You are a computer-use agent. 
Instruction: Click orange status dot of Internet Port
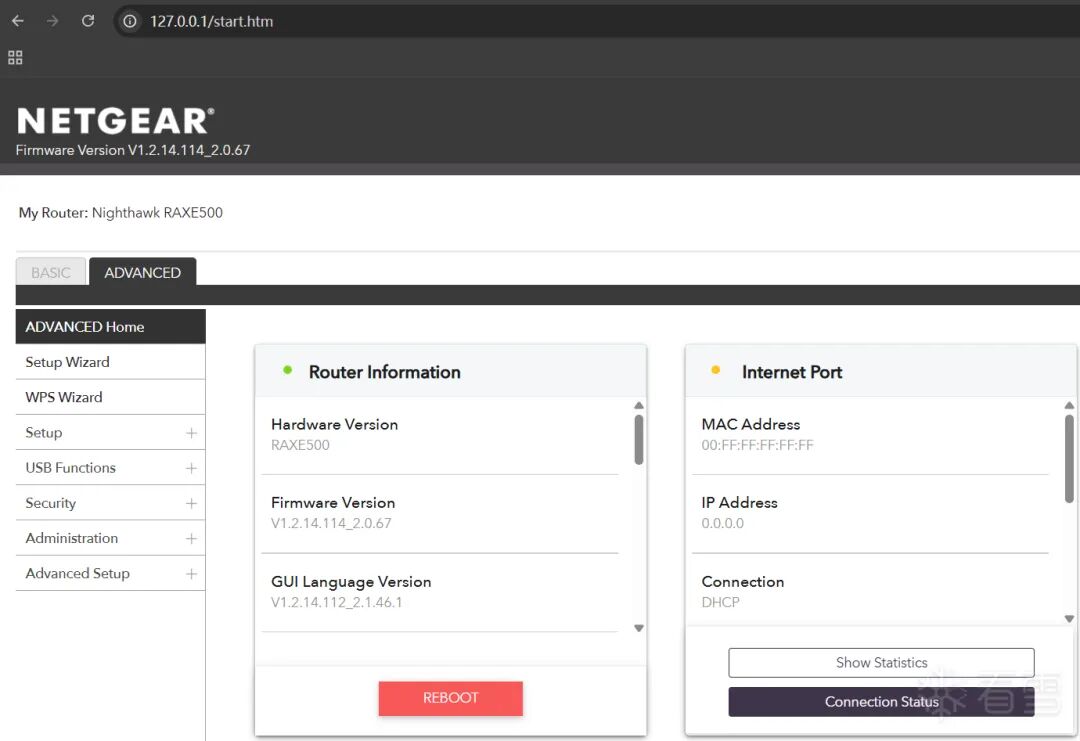(716, 370)
